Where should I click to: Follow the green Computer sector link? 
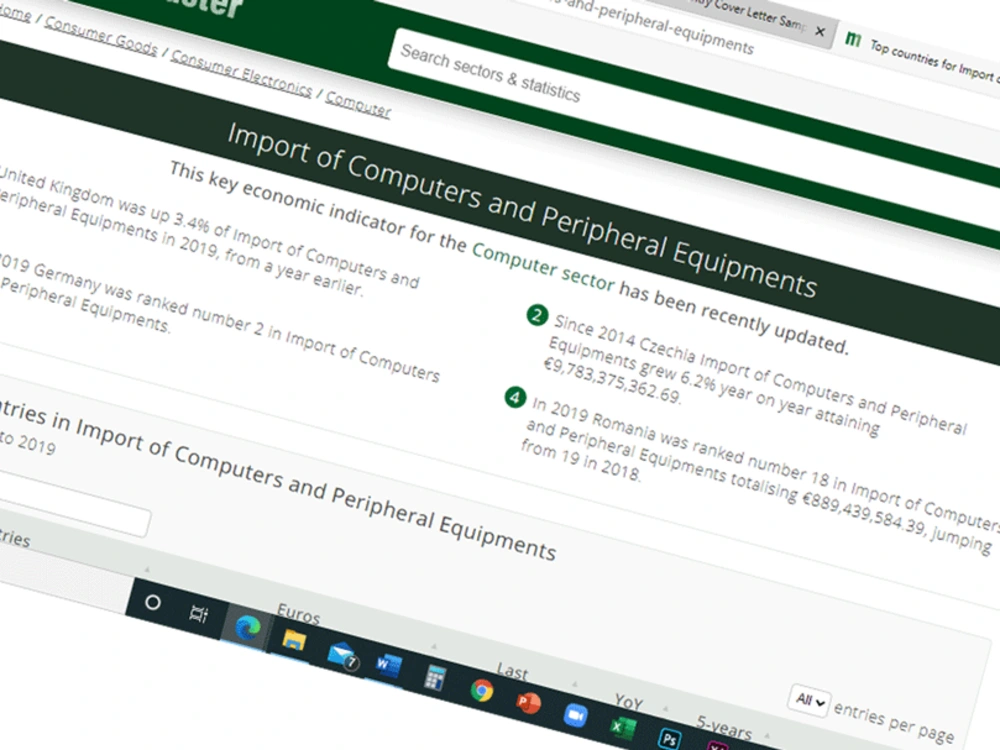click(x=543, y=266)
